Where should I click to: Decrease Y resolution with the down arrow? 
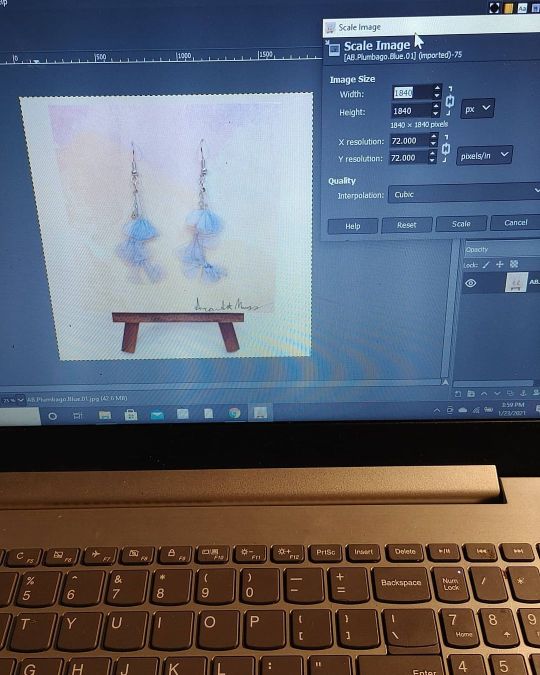coord(432,161)
